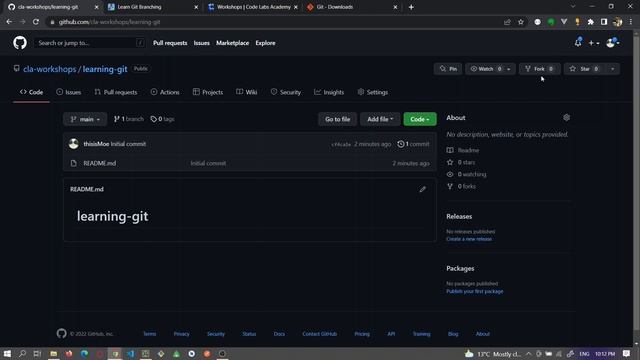640x360 pixels.
Task: Bookmark the page with star icon
Action: (x=521, y=22)
